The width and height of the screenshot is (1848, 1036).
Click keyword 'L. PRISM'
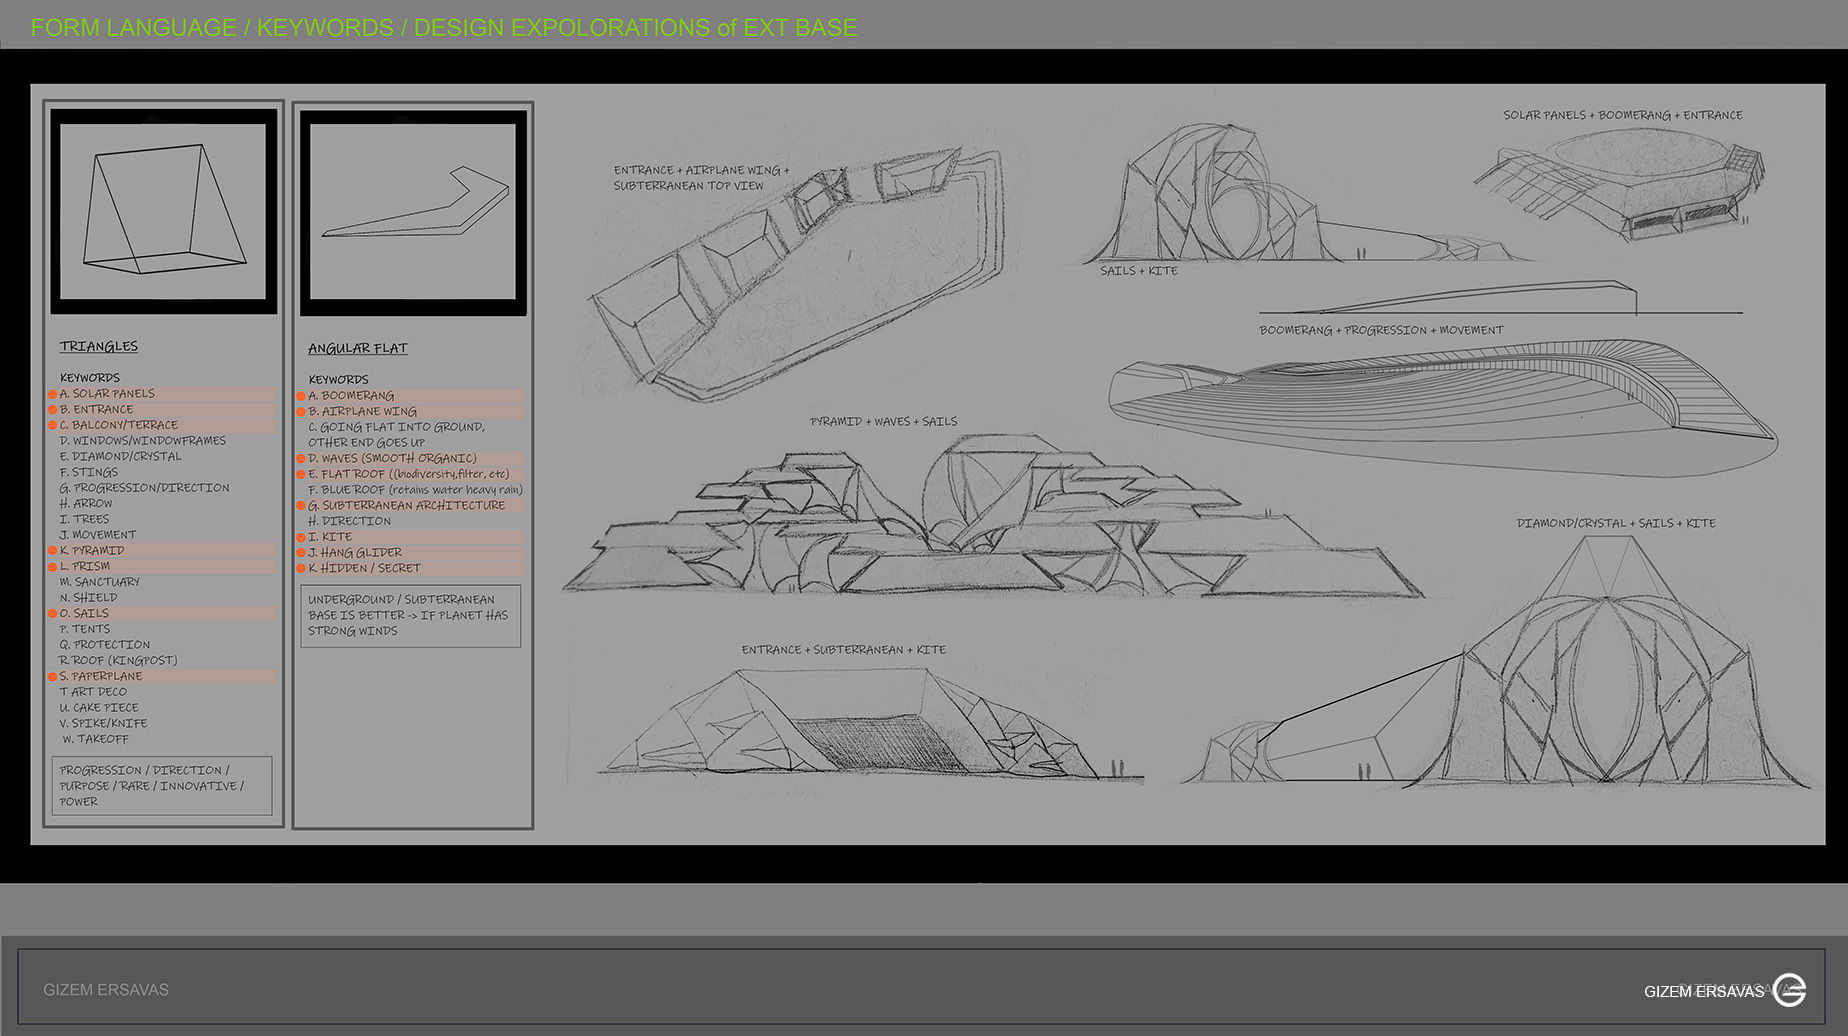coord(84,566)
